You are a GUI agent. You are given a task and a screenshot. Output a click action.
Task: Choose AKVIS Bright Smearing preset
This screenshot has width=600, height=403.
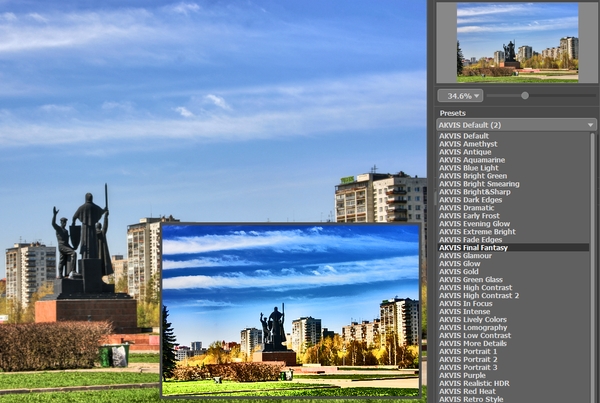[x=513, y=184]
